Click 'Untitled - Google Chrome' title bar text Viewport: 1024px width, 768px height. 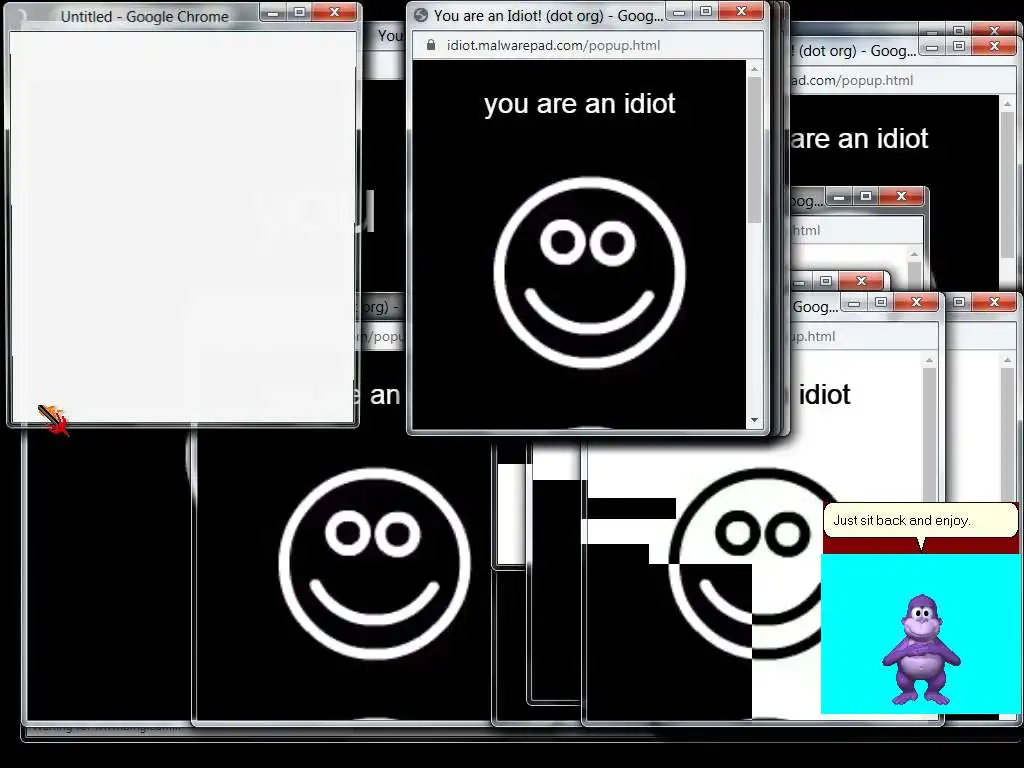pos(144,16)
